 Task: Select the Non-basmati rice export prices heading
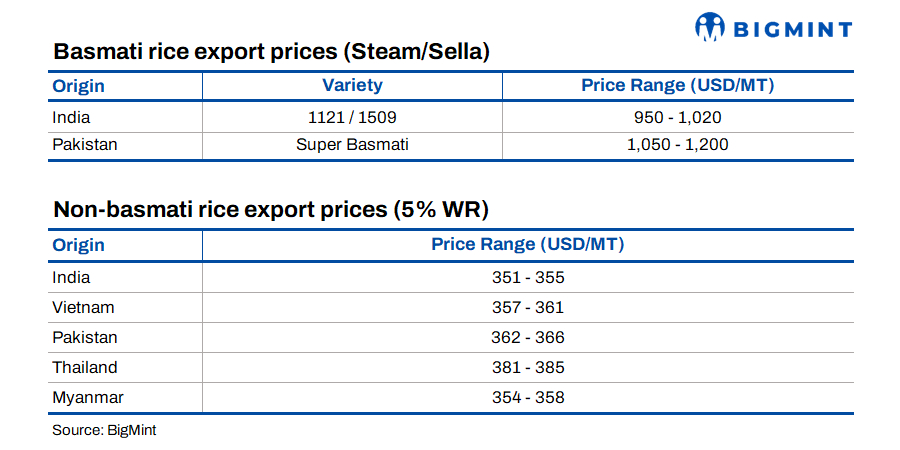[270, 210]
